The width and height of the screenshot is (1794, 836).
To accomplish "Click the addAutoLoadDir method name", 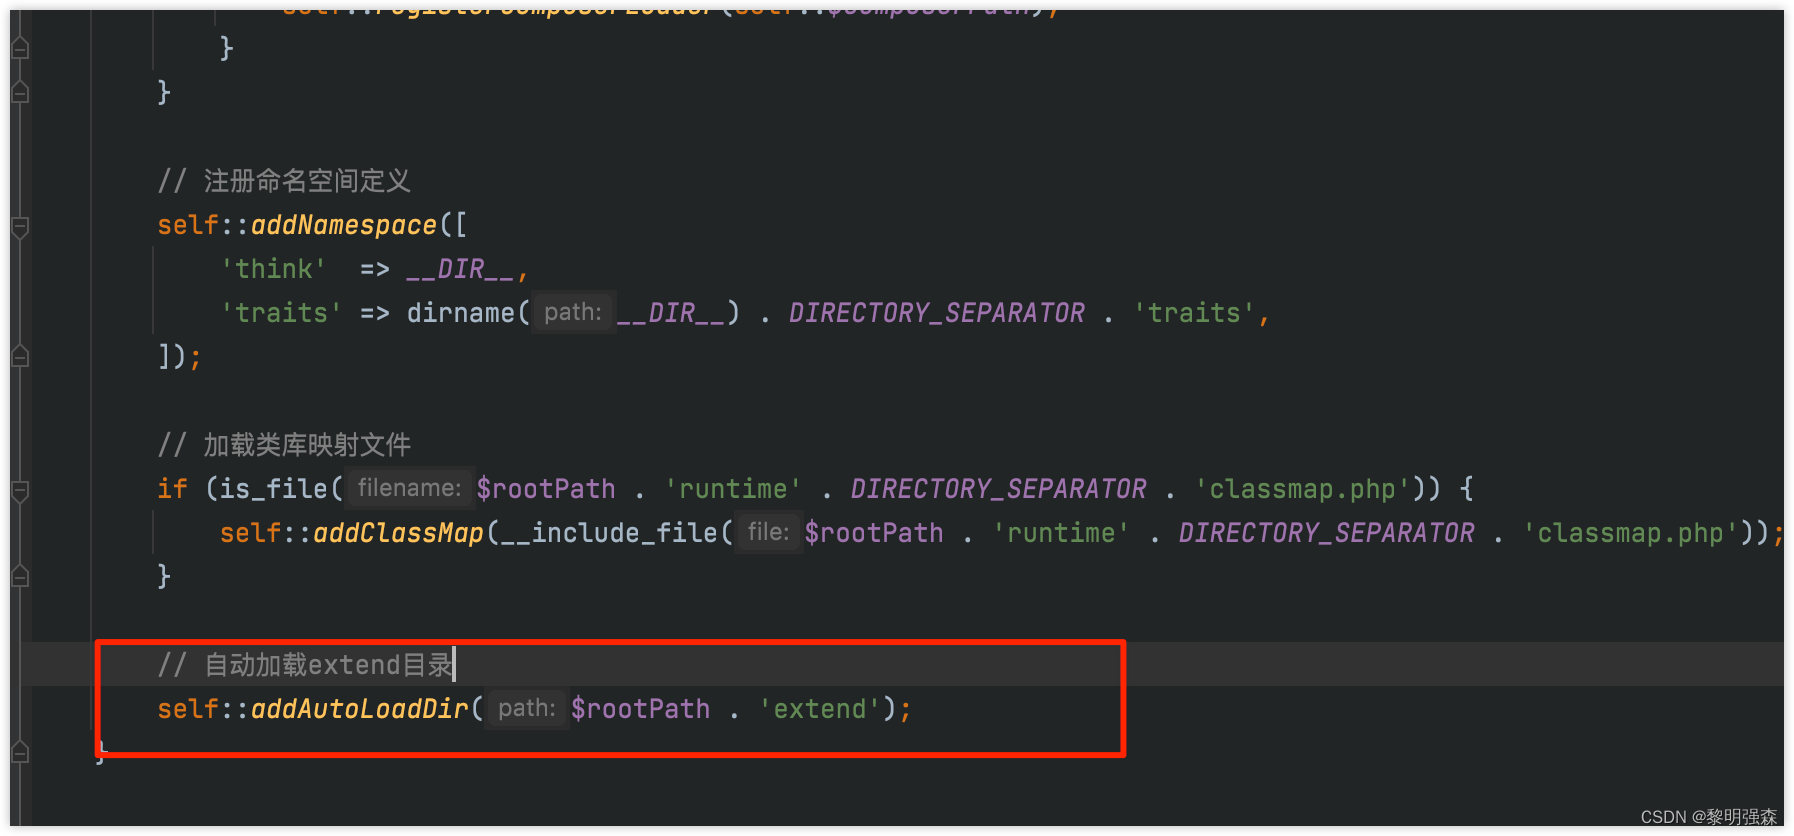I will [360, 709].
